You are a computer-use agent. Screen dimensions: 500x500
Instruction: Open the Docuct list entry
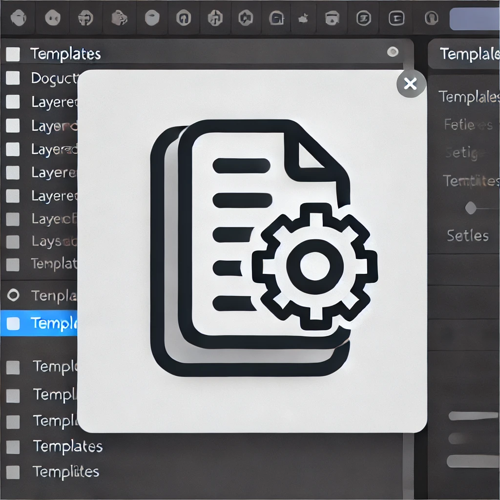point(54,78)
